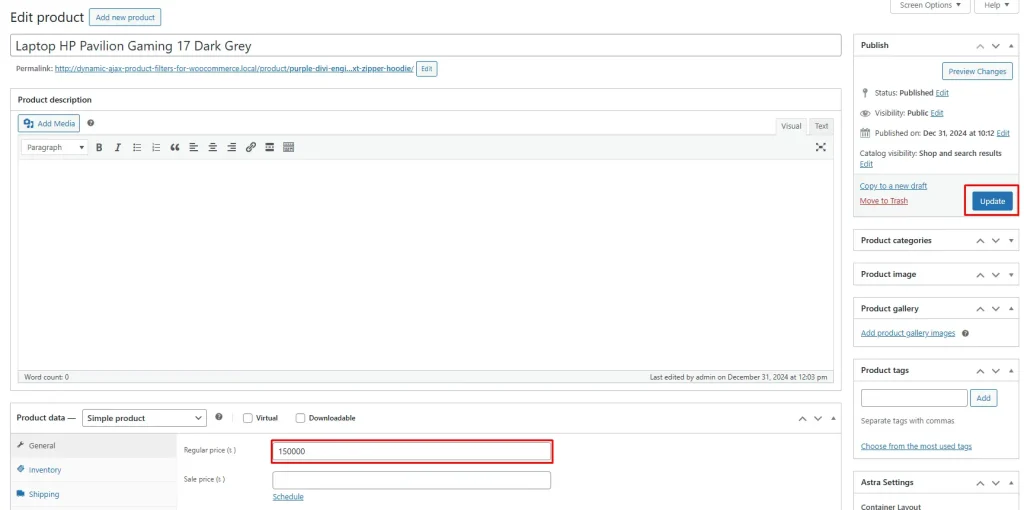1024x510 pixels.
Task: Open the Shipping product data tab
Action: (x=93, y=494)
